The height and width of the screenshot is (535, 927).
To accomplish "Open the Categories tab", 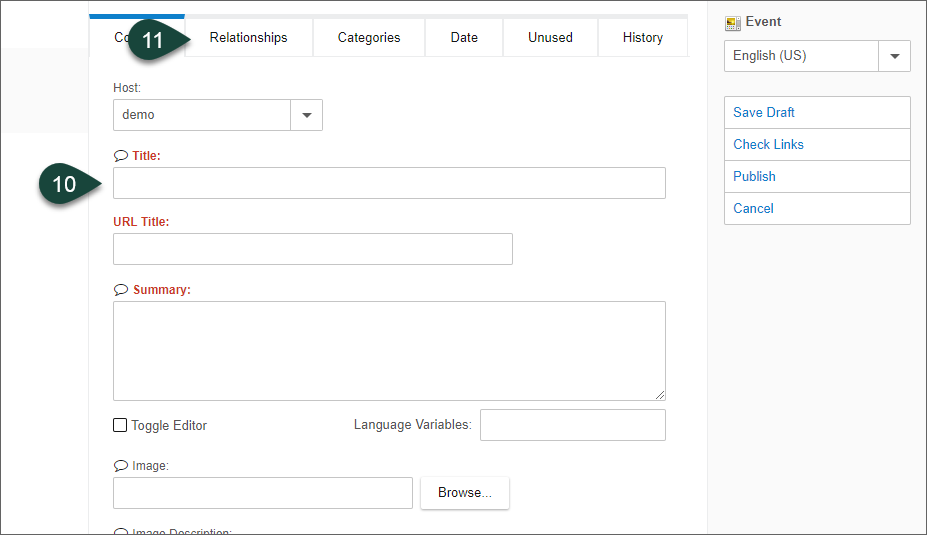I will tap(369, 38).
